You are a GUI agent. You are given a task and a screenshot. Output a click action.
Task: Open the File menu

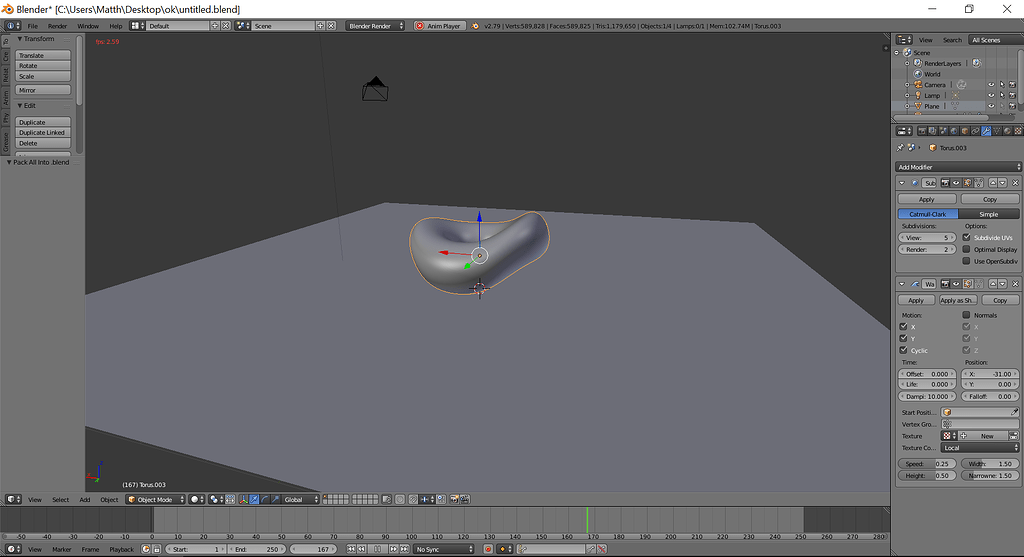(32, 26)
